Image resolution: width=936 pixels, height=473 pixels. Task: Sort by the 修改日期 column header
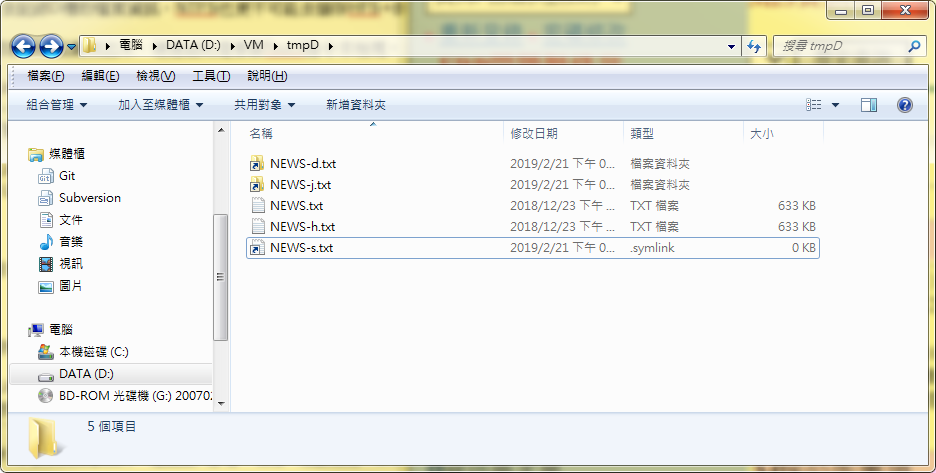[x=534, y=134]
